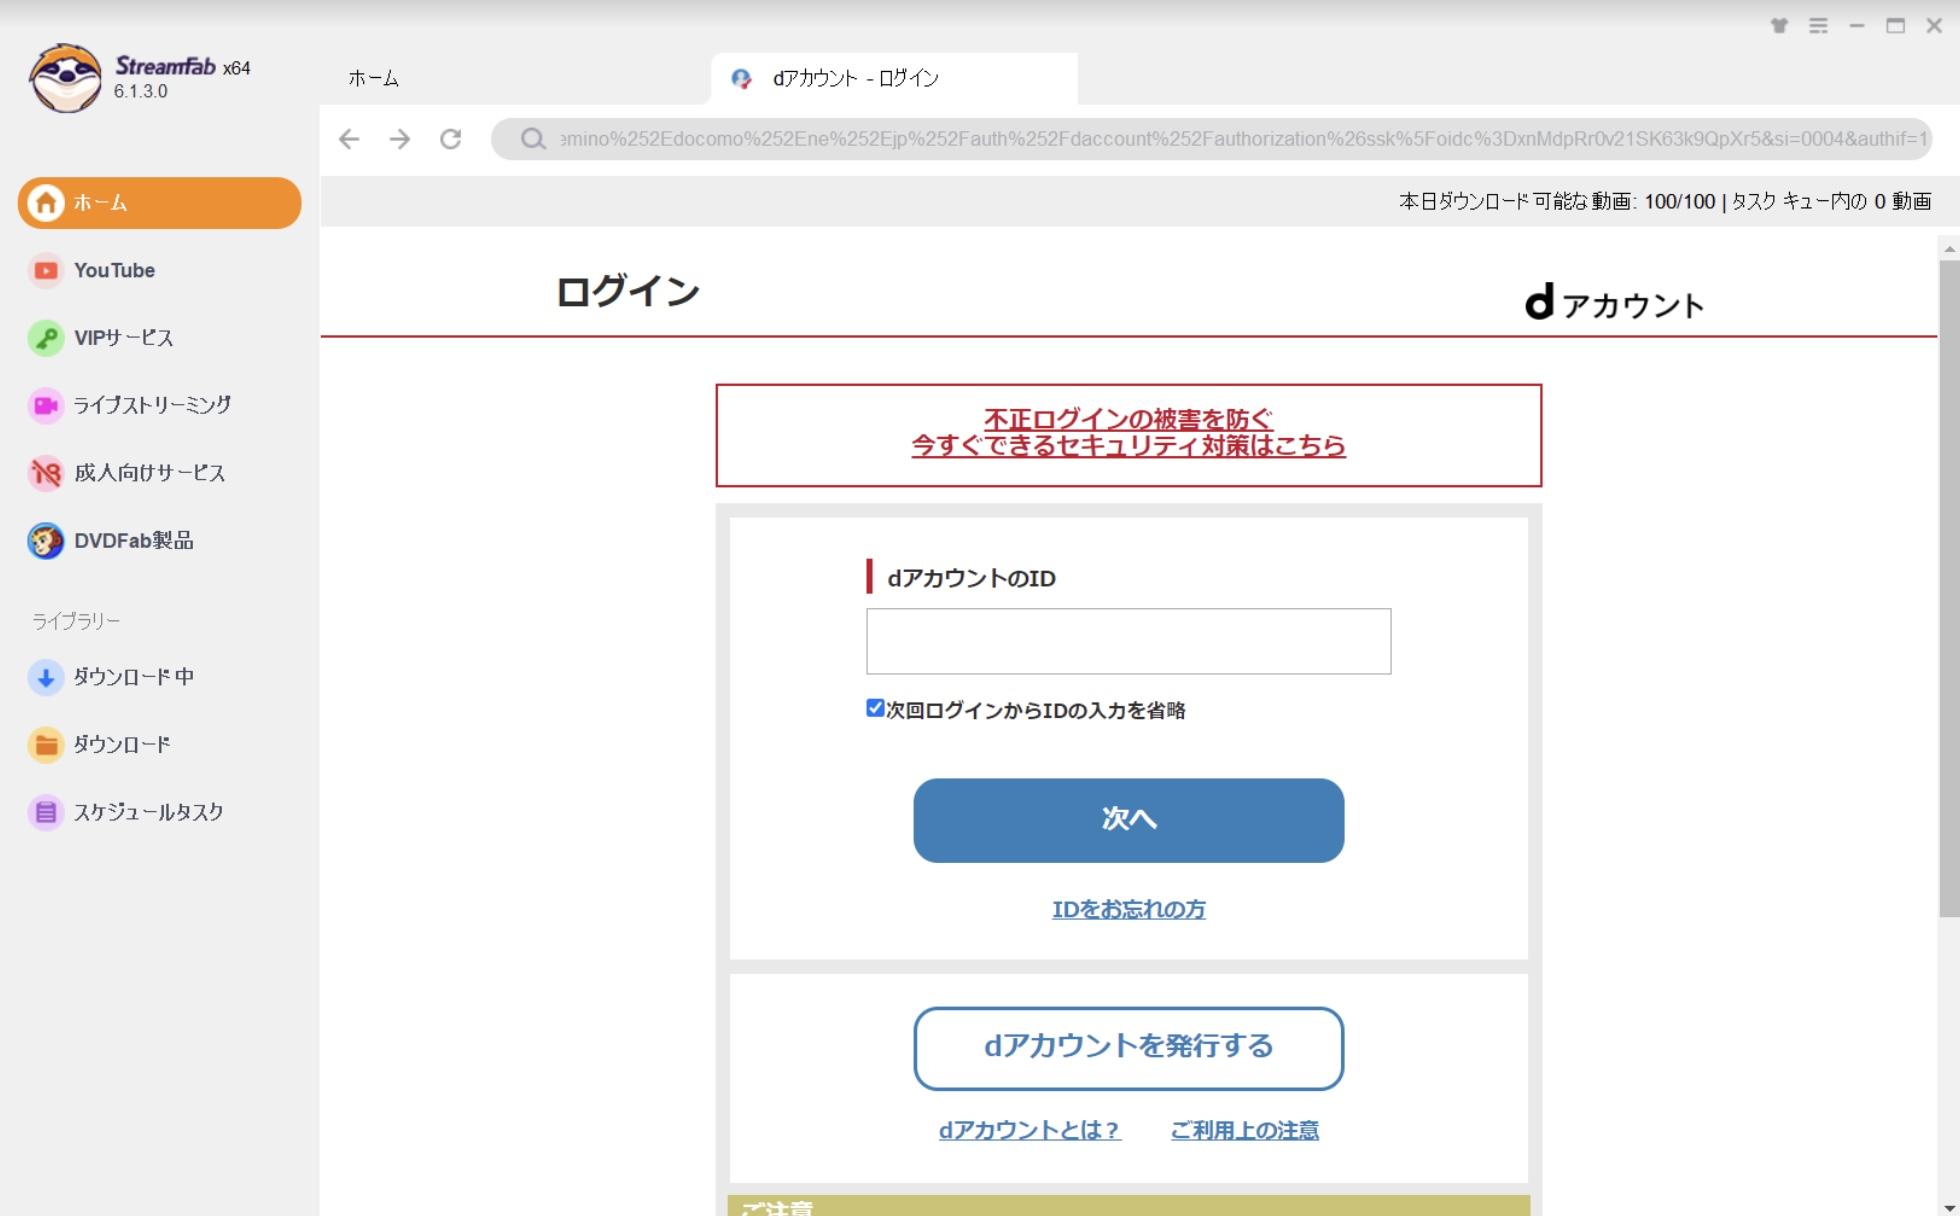The height and width of the screenshot is (1216, 1960).
Task: Click the green key VIP icon
Action: tap(45, 338)
